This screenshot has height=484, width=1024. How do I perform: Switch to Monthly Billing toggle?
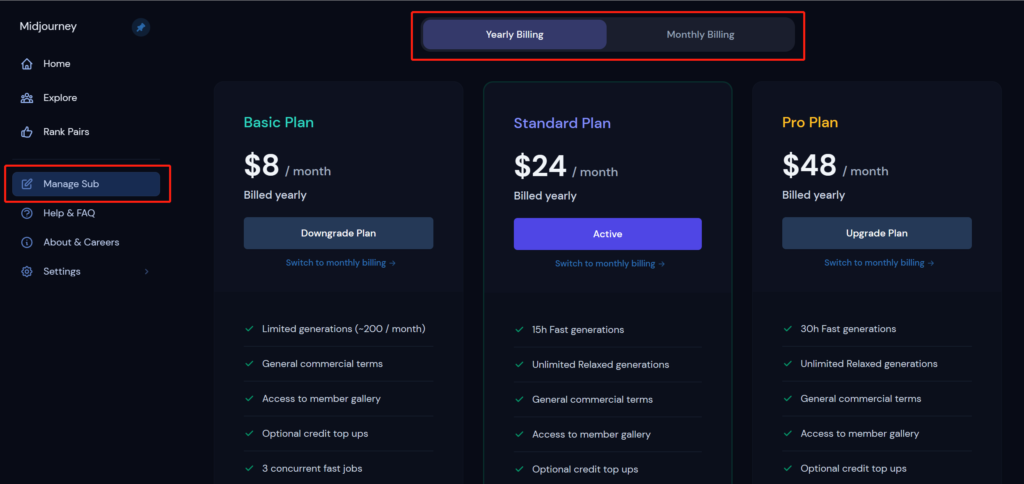click(700, 35)
